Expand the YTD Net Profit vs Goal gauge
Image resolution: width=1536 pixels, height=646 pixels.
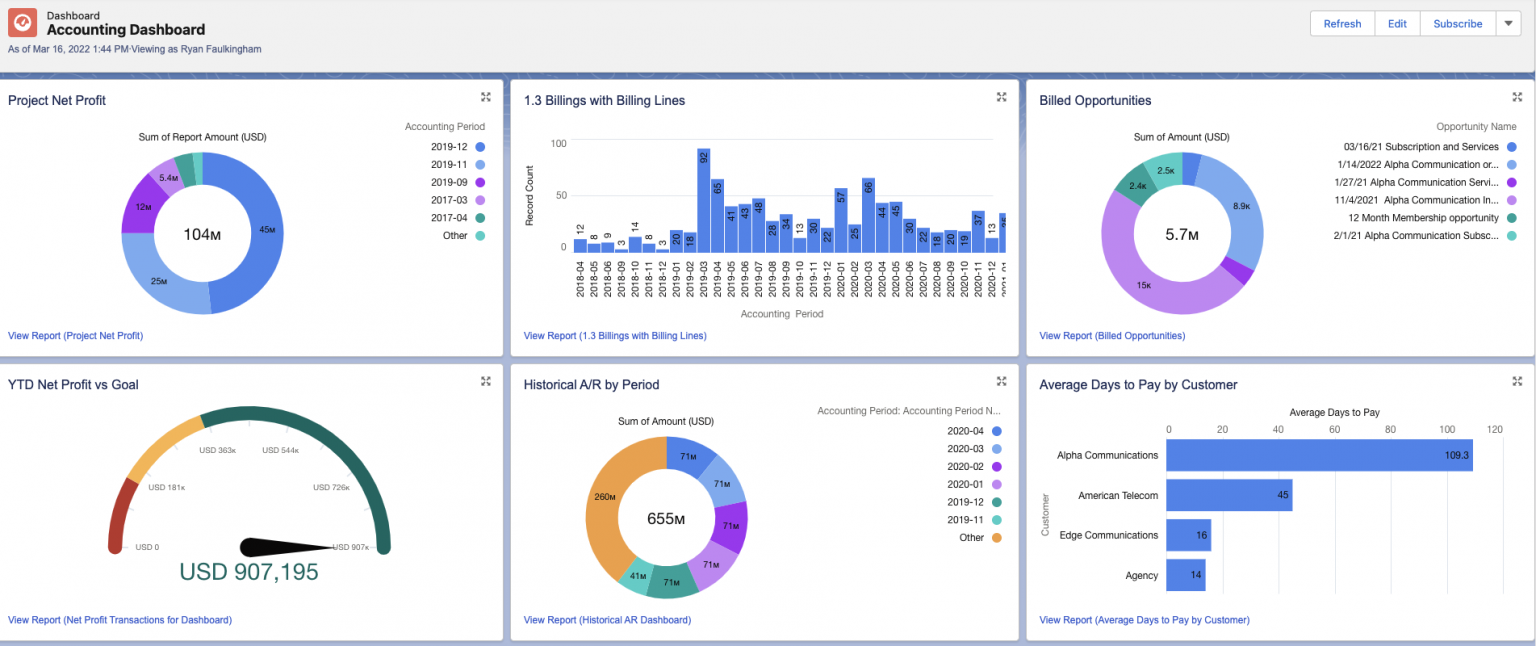(486, 381)
